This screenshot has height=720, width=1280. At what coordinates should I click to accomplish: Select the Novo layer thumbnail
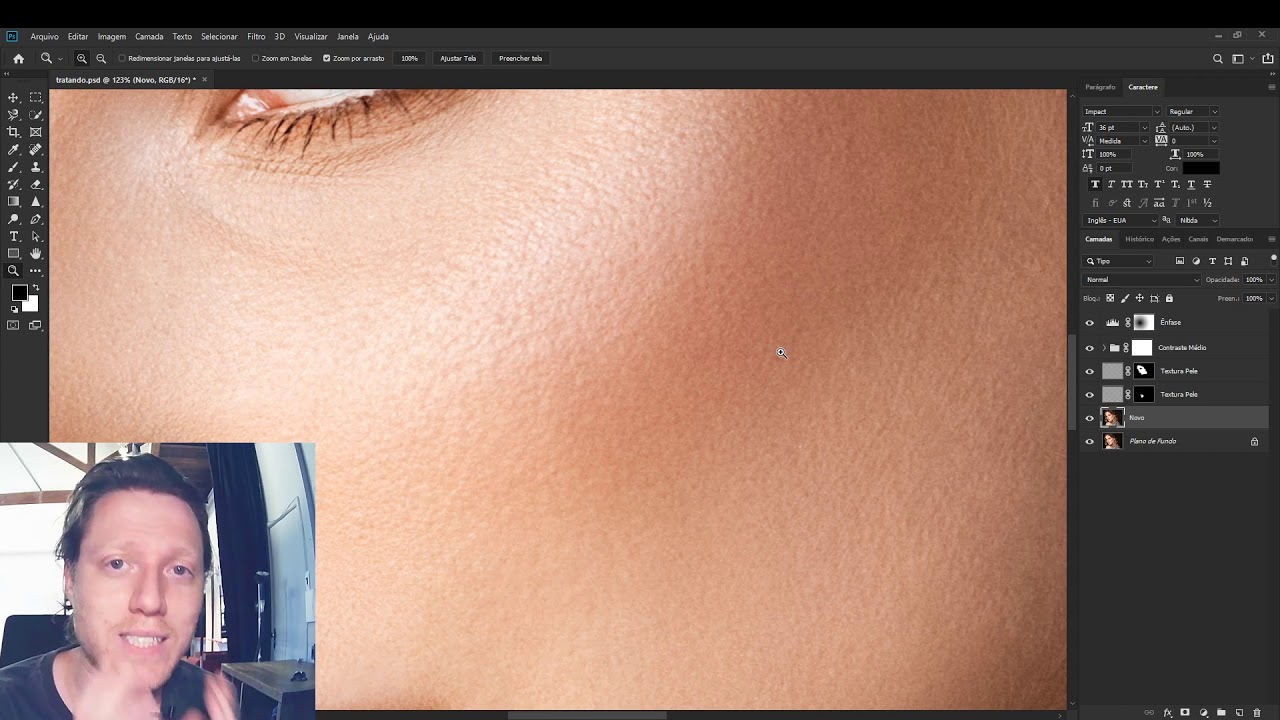coord(1112,418)
